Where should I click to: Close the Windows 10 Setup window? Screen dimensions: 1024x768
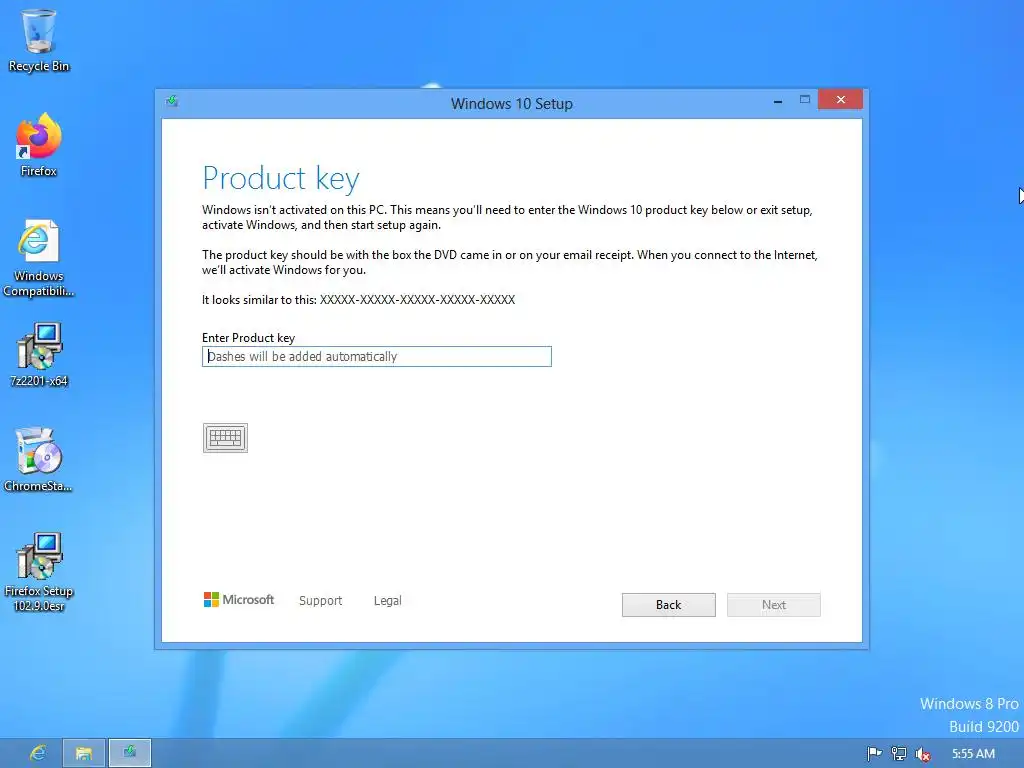coord(840,99)
